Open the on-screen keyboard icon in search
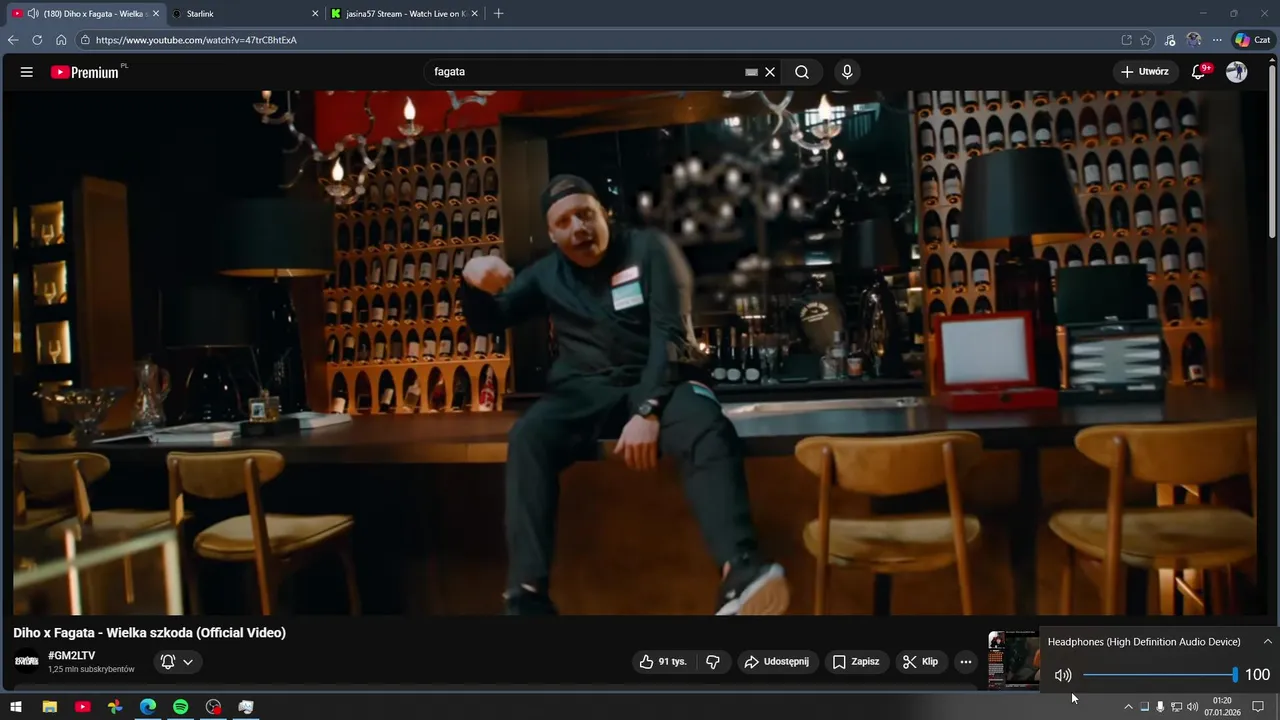Image resolution: width=1280 pixels, height=720 pixels. click(751, 72)
